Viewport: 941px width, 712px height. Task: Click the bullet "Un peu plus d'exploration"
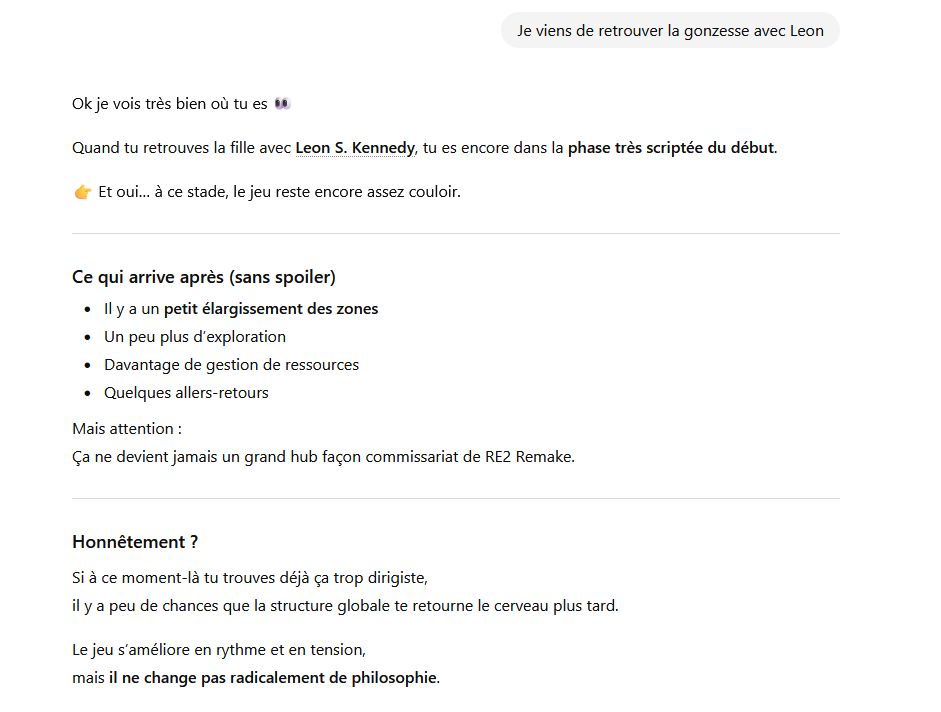195,337
